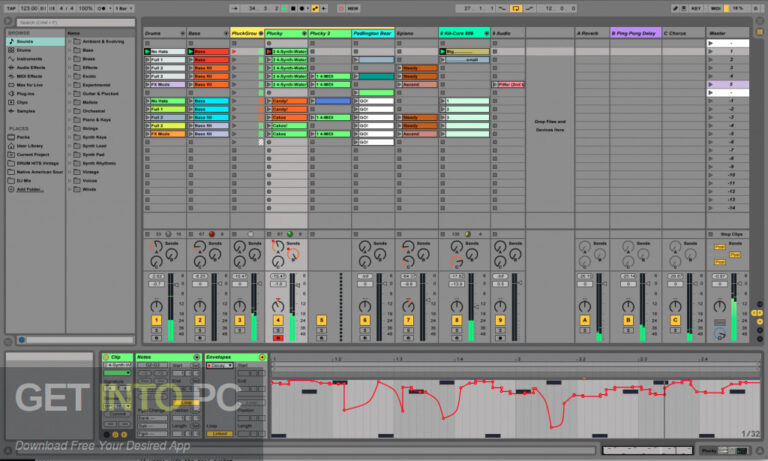Select the B Ping Pong Delay return track
This screenshot has width=768, height=461.
(x=635, y=33)
